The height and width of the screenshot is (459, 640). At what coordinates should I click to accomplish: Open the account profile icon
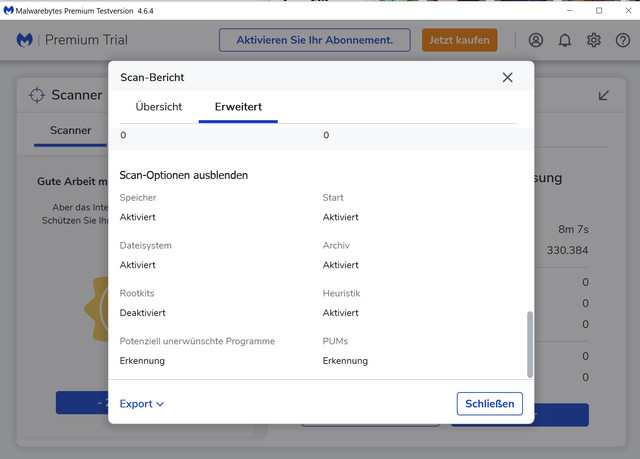[536, 40]
